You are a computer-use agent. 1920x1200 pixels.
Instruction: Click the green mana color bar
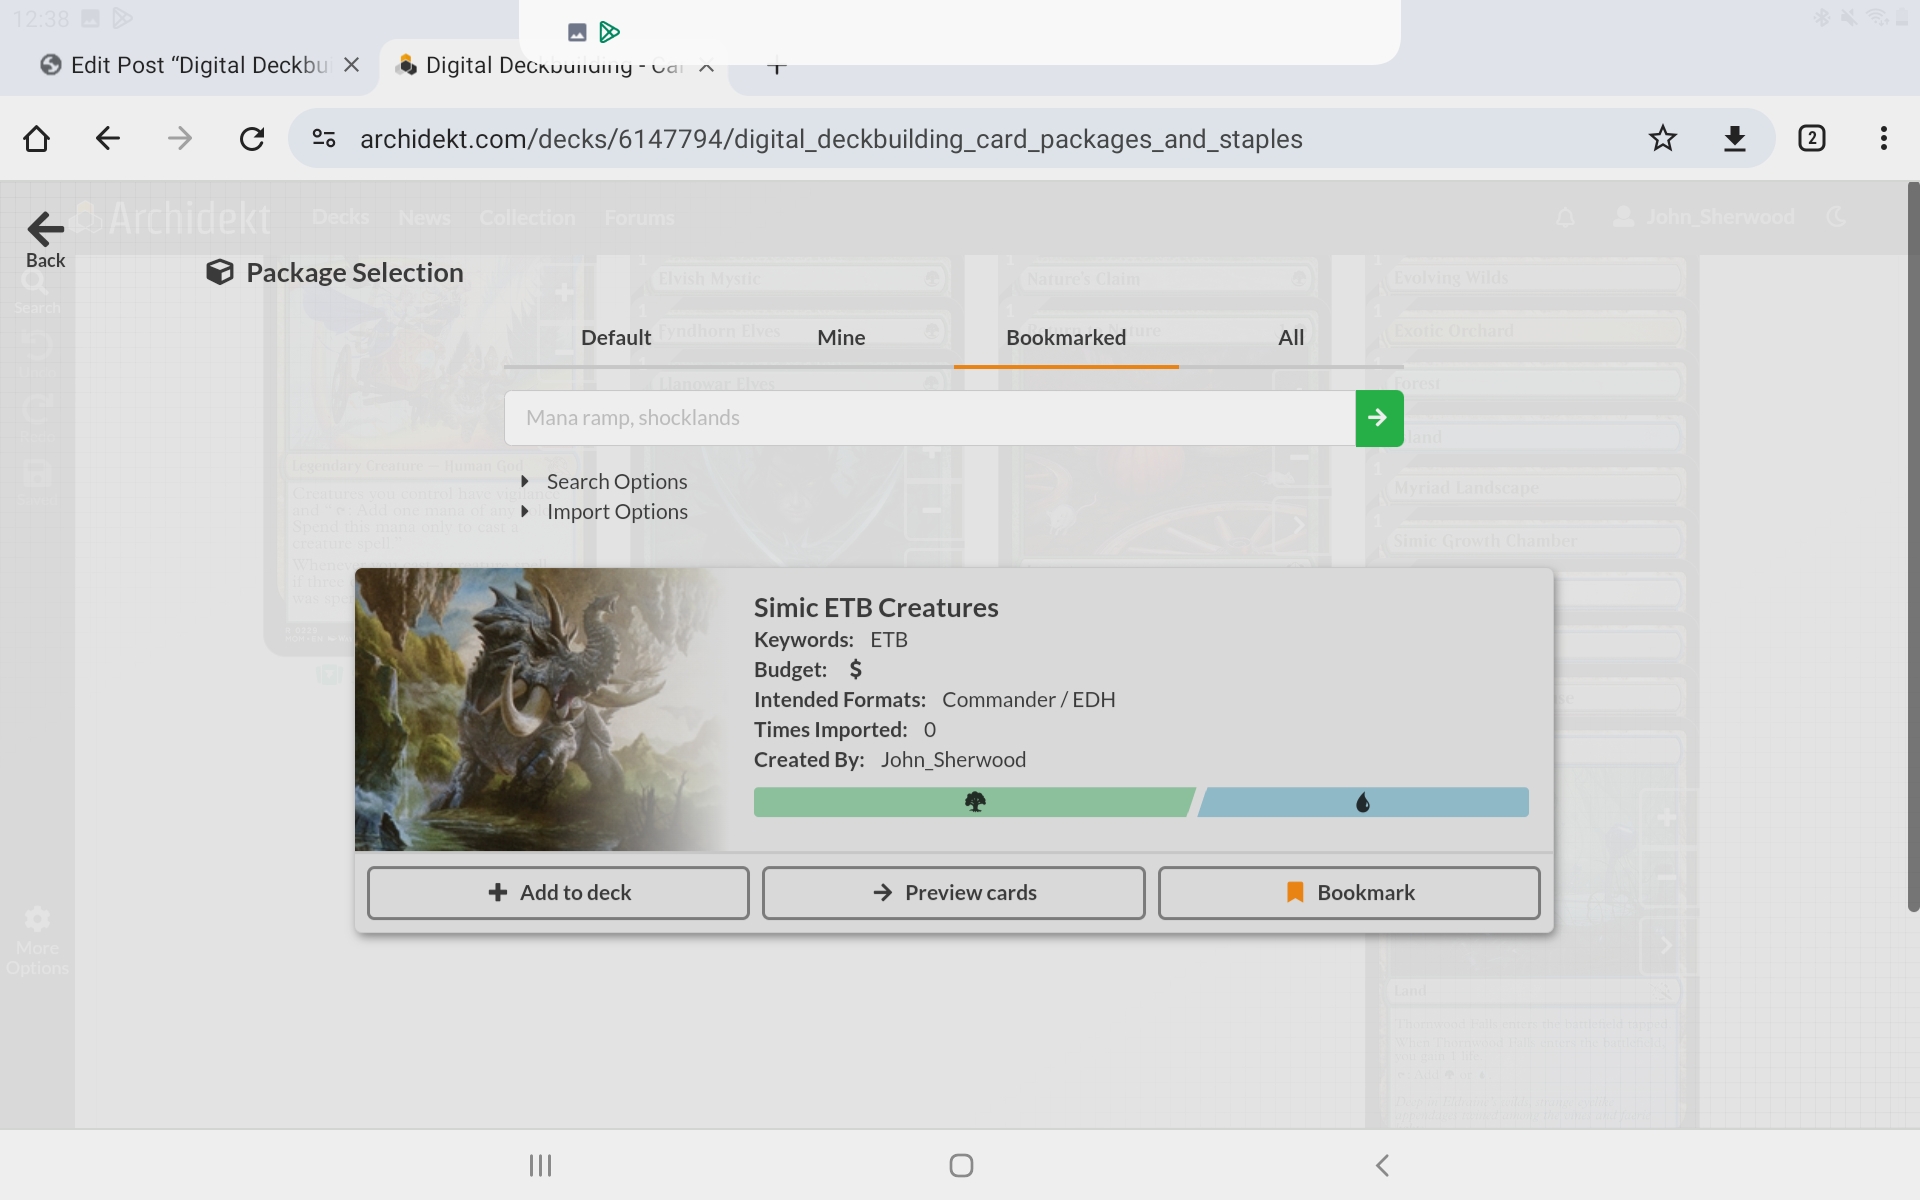(x=972, y=802)
